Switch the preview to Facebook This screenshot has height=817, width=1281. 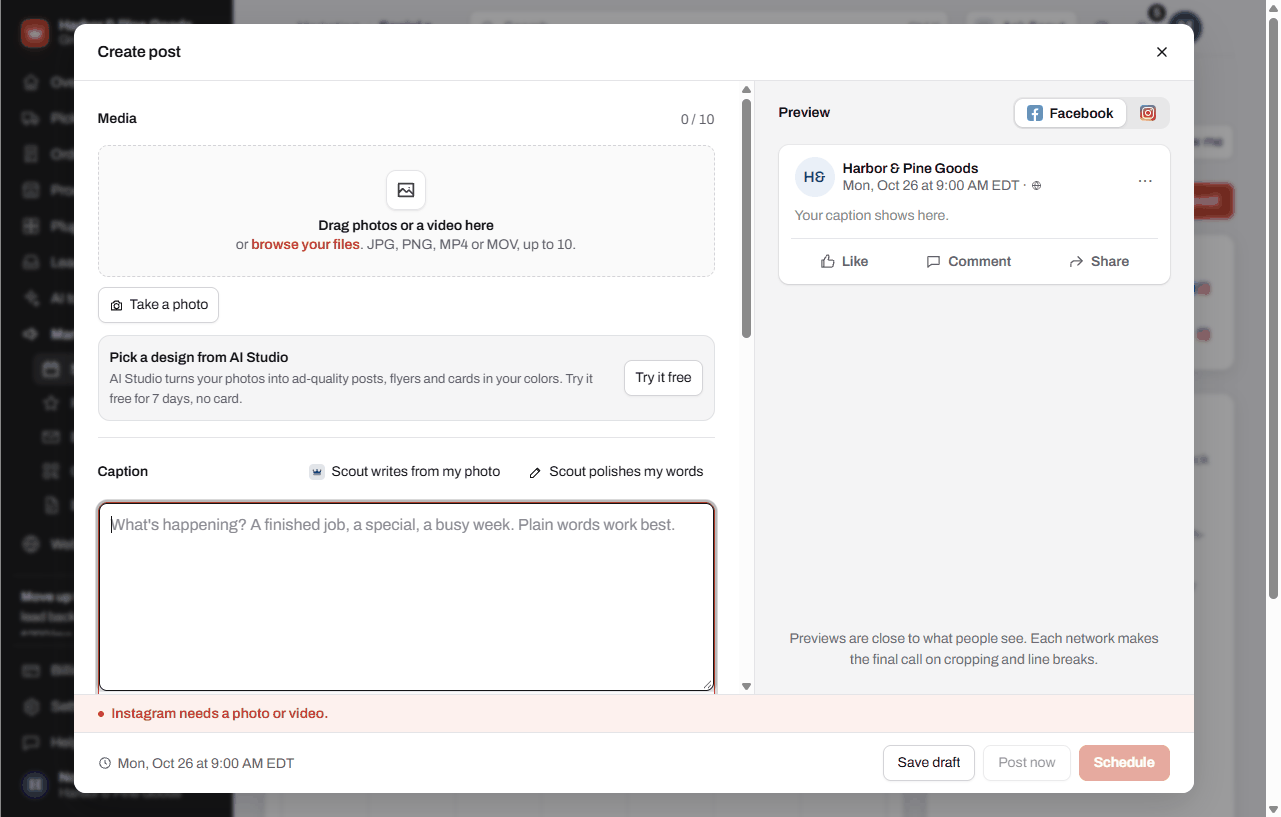(1070, 113)
